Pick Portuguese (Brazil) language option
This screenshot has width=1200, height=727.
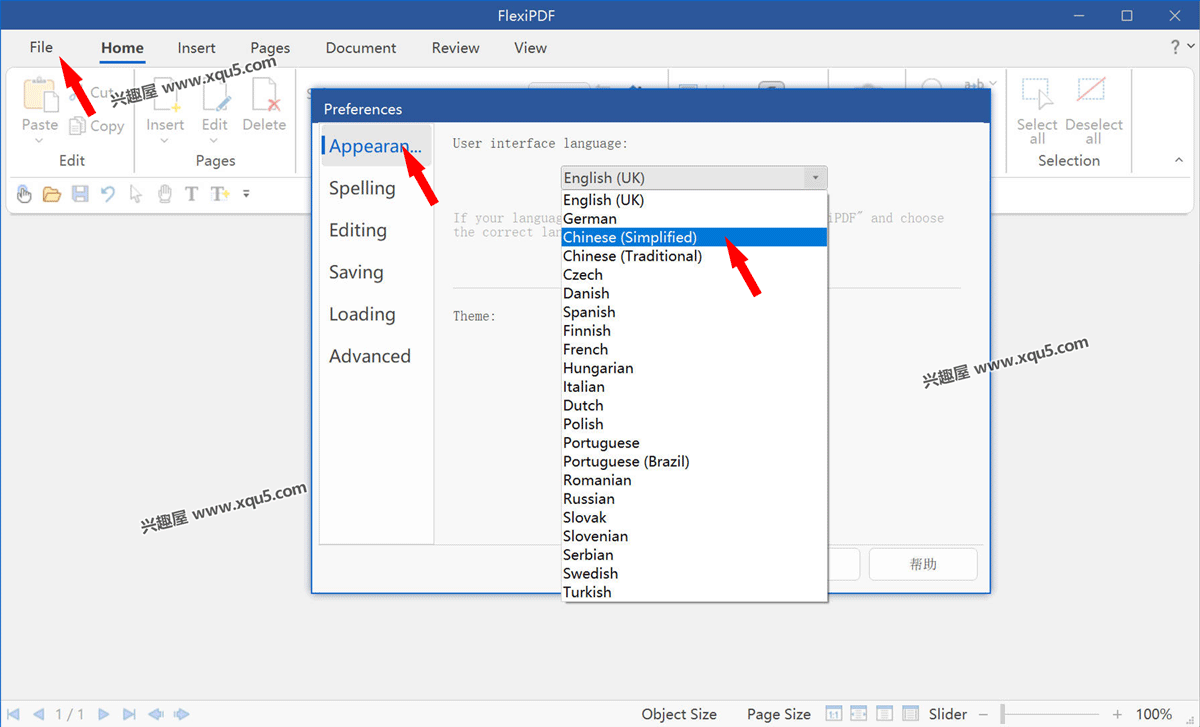[694, 461]
